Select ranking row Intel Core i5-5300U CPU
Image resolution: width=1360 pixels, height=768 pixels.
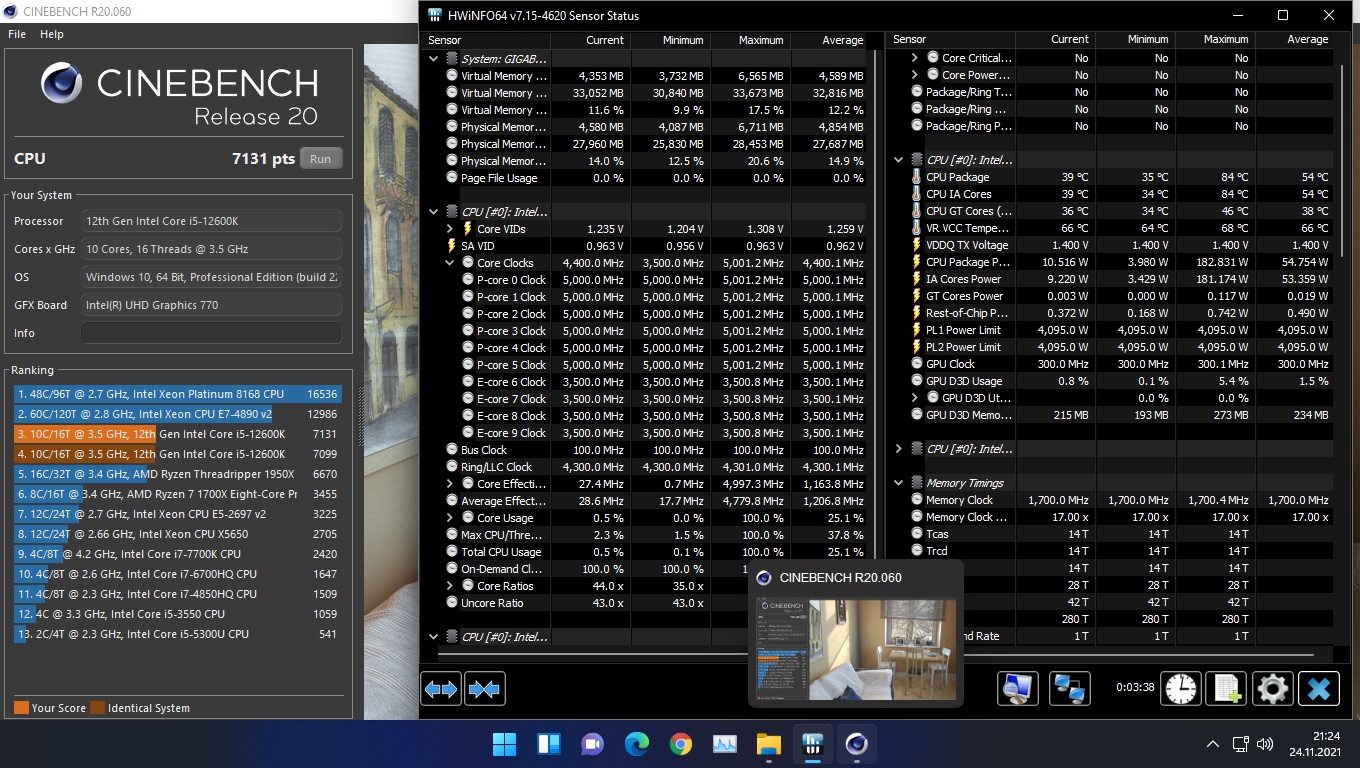177,634
